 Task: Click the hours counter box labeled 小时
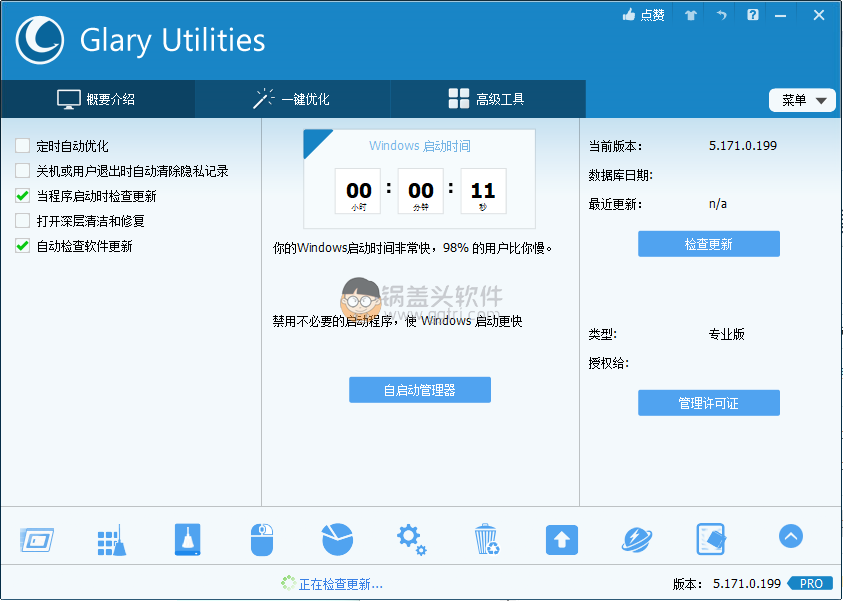pyautogui.click(x=358, y=191)
